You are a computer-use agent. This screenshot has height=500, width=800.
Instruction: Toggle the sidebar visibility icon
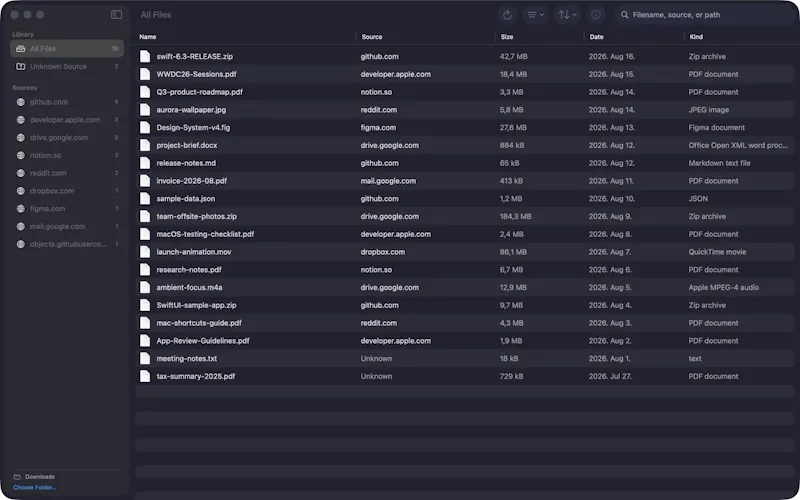[116, 15]
